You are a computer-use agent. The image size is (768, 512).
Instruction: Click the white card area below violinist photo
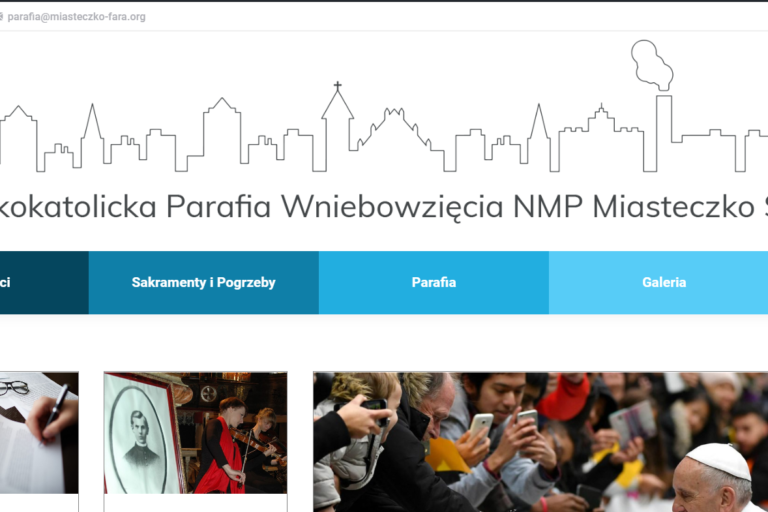tap(195, 503)
